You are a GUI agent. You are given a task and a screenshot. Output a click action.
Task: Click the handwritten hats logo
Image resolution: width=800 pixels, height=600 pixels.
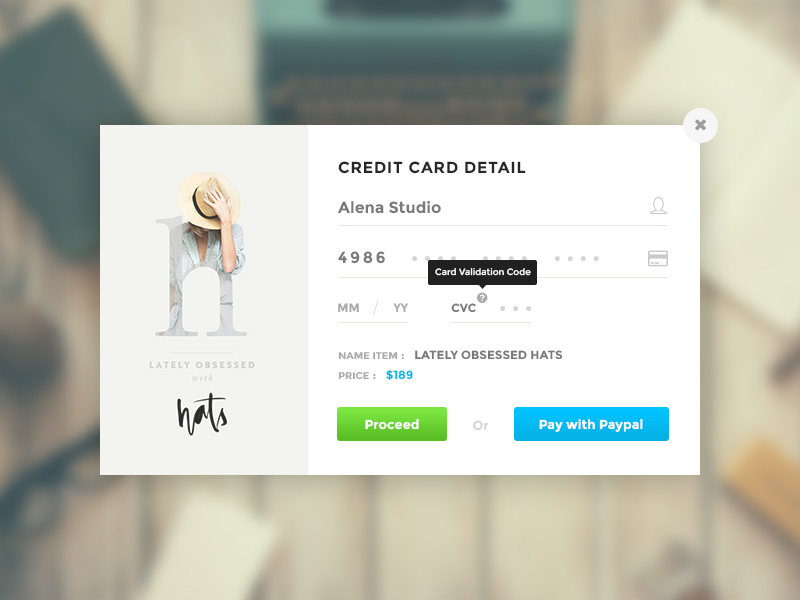(203, 414)
